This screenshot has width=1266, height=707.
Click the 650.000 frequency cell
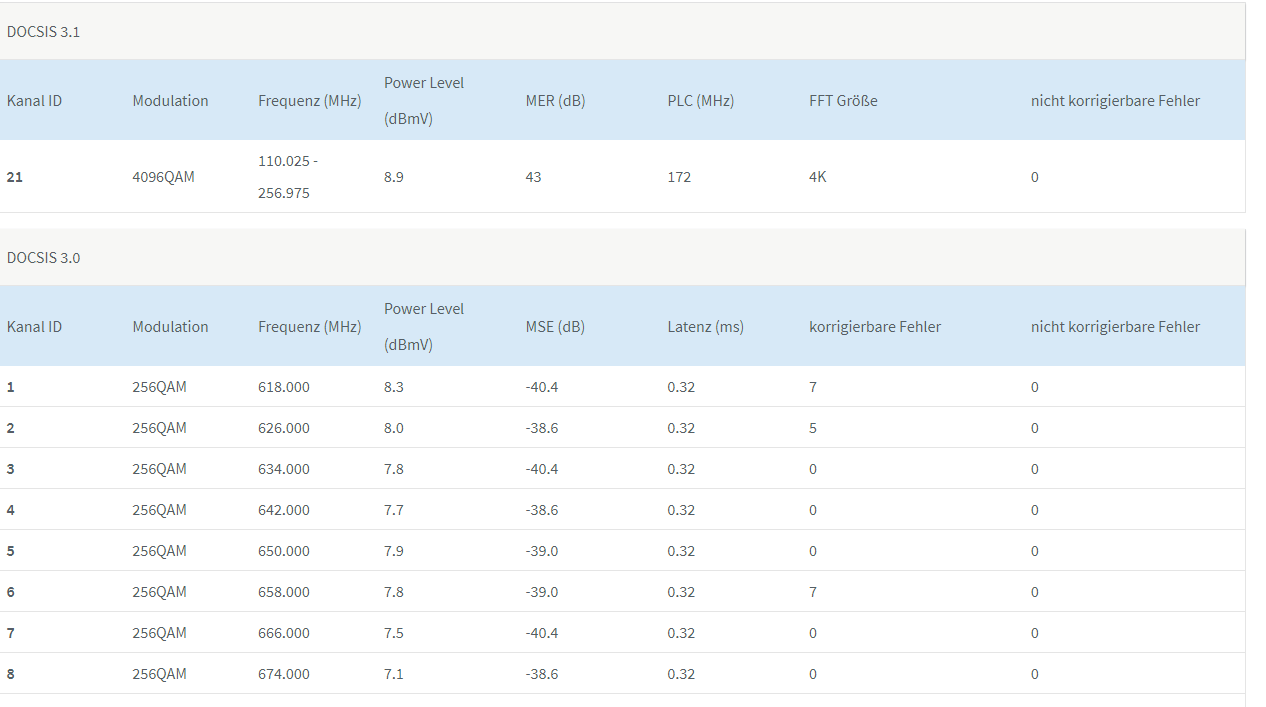(x=284, y=551)
